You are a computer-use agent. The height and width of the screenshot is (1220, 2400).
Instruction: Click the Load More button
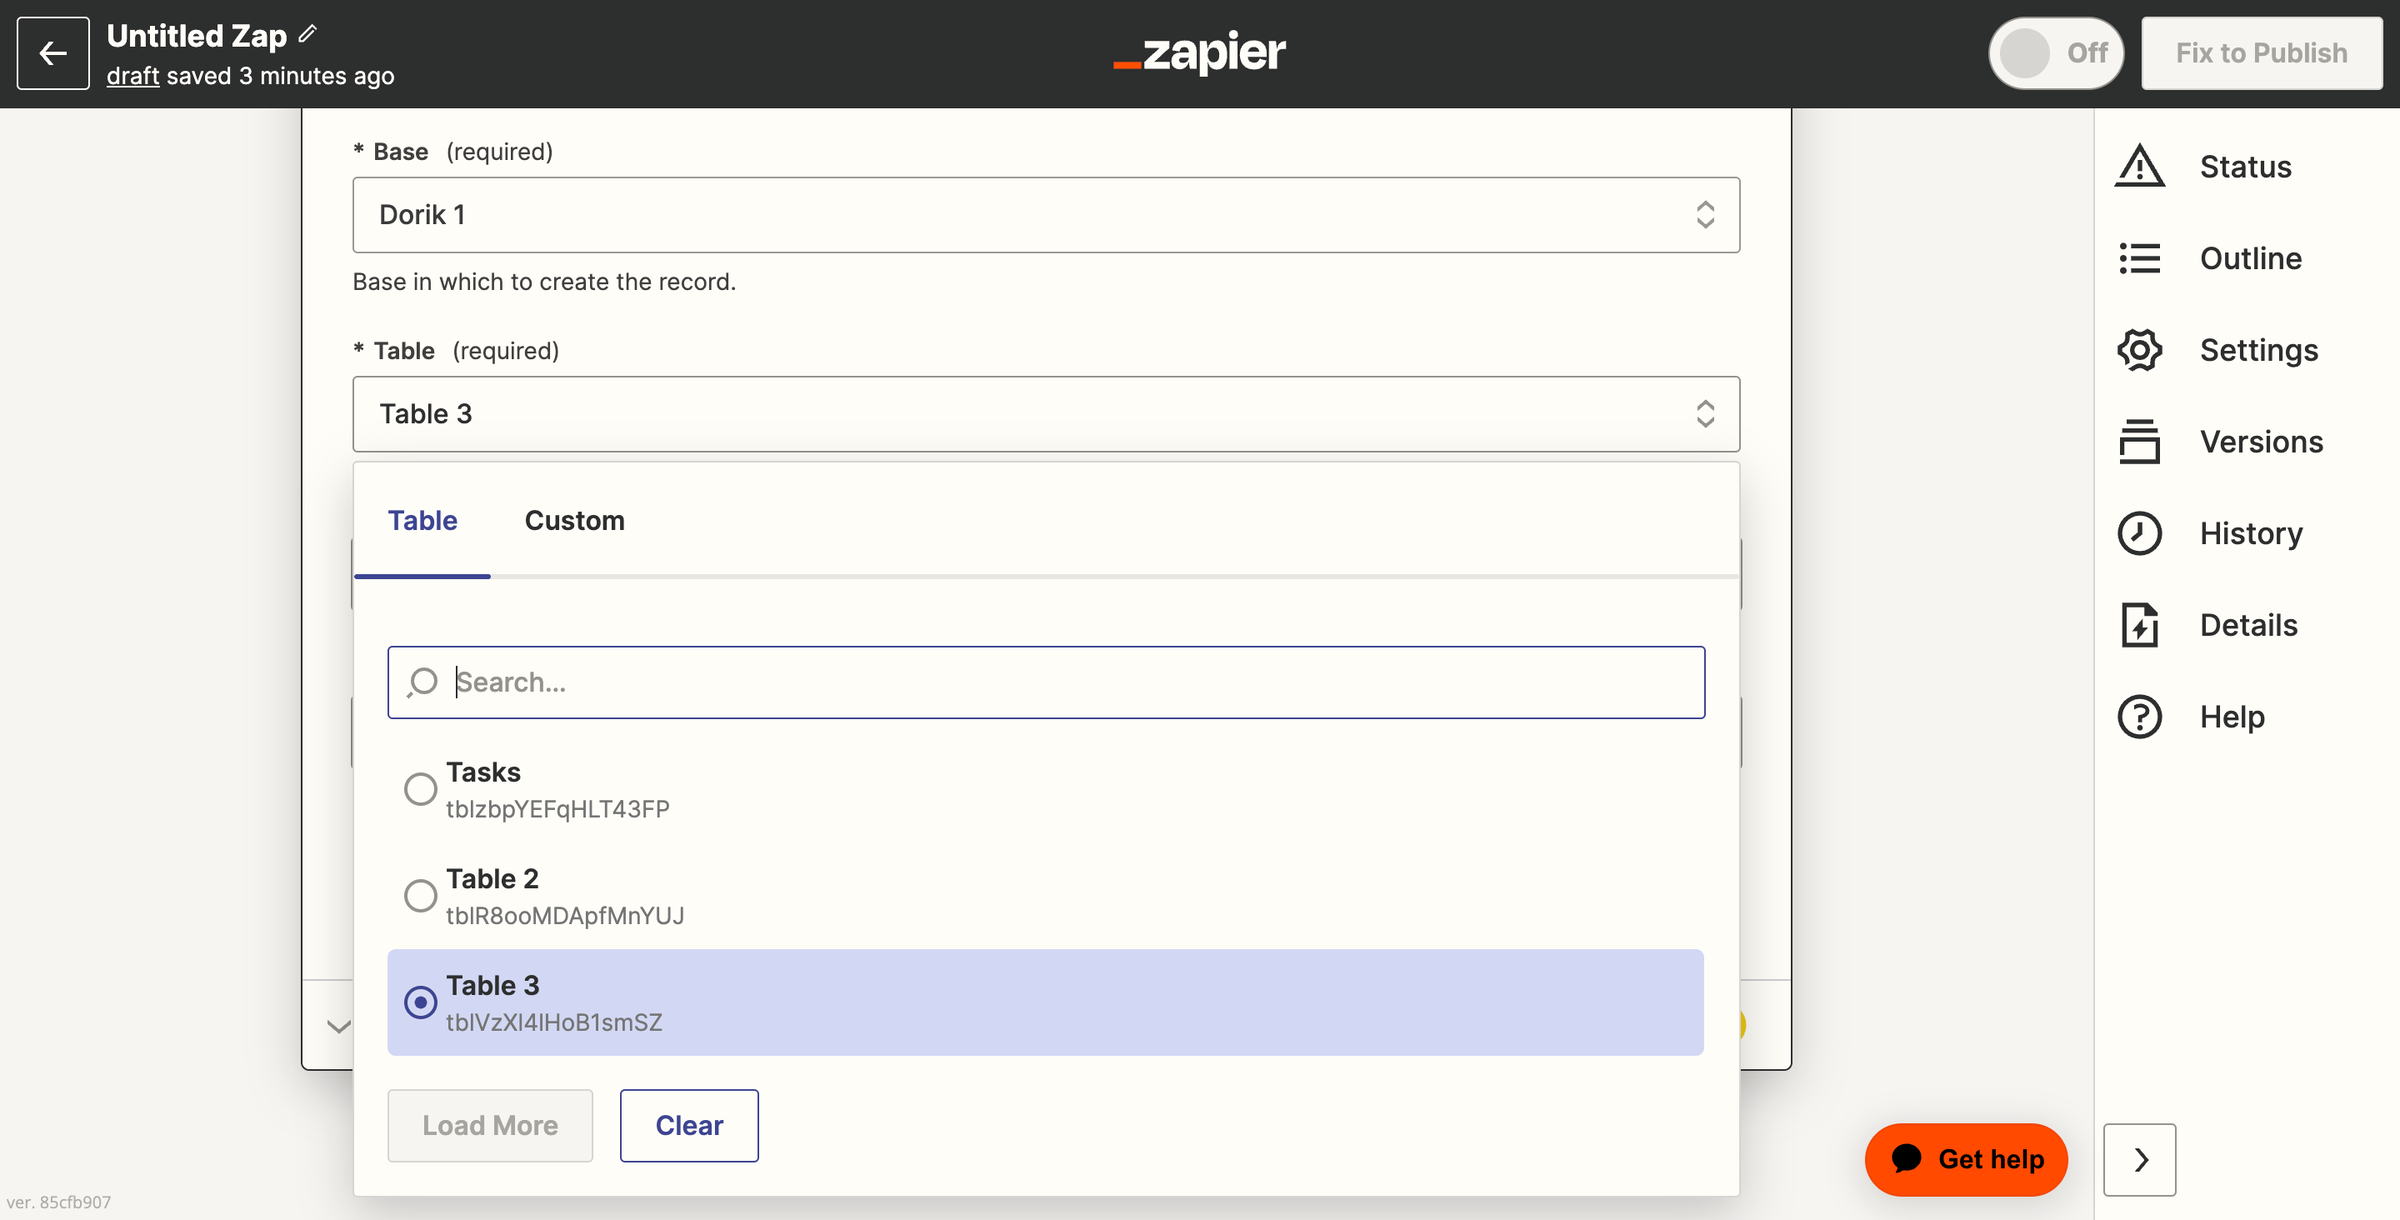[x=490, y=1125]
